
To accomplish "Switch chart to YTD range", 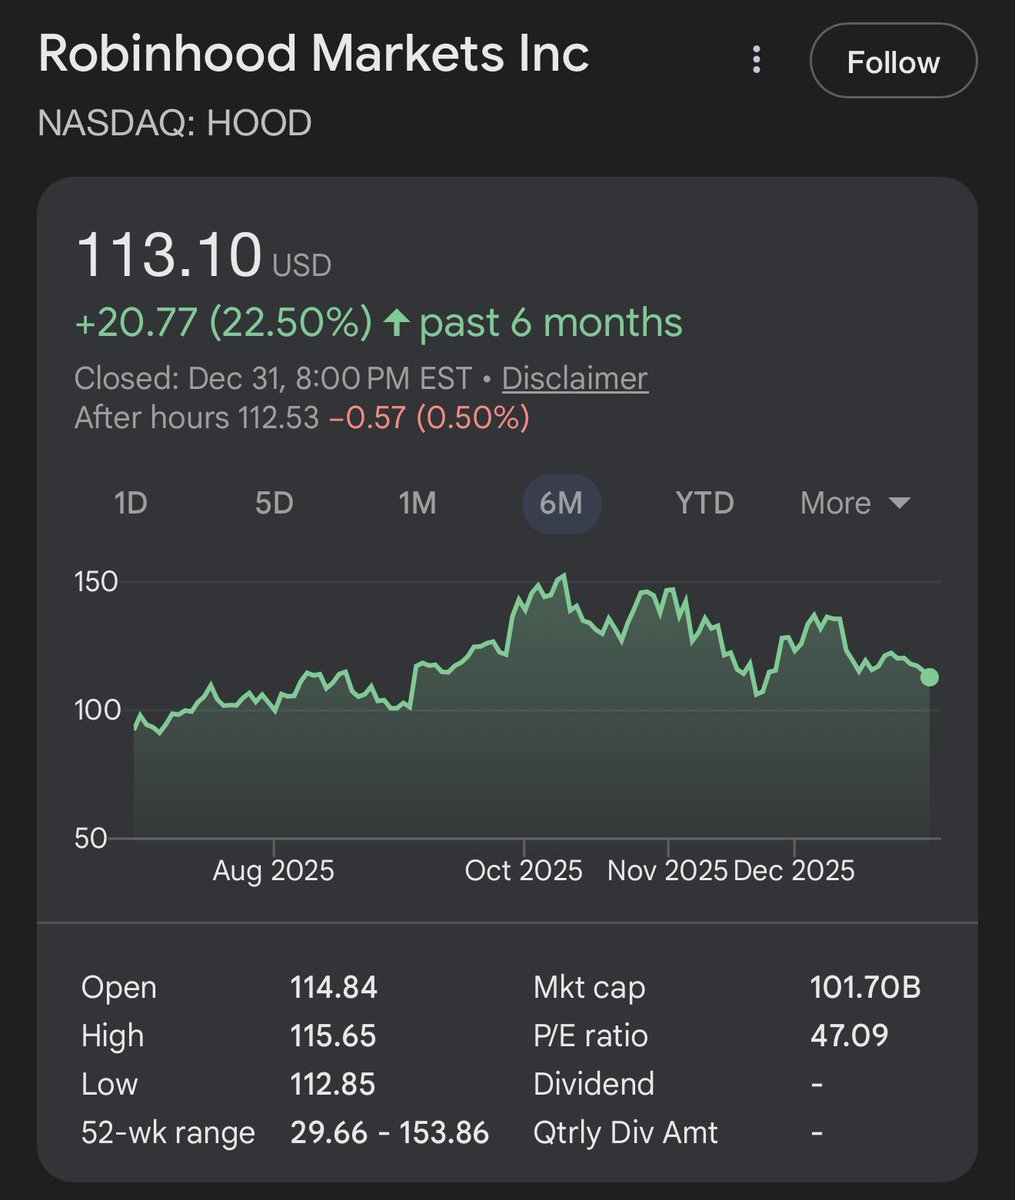I will pyautogui.click(x=705, y=503).
